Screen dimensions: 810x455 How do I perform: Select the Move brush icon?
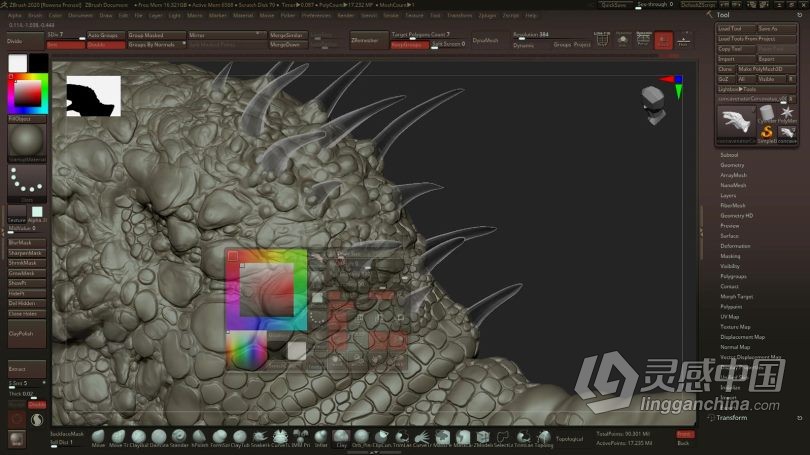click(x=98, y=436)
